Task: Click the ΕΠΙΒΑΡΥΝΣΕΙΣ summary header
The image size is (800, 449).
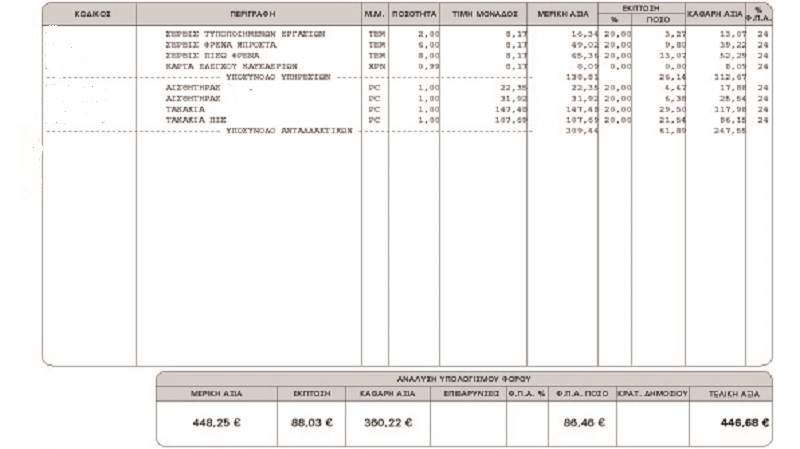Action: tap(471, 394)
